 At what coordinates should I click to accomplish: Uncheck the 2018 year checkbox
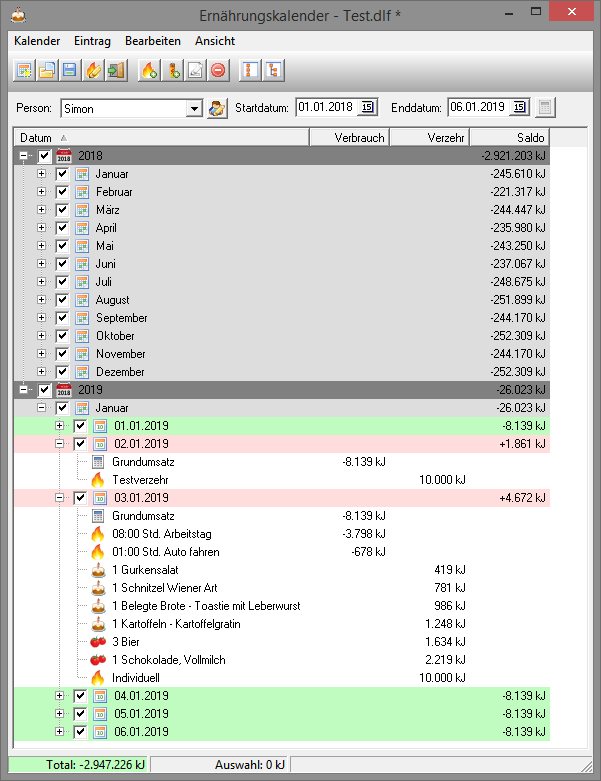[x=45, y=156]
